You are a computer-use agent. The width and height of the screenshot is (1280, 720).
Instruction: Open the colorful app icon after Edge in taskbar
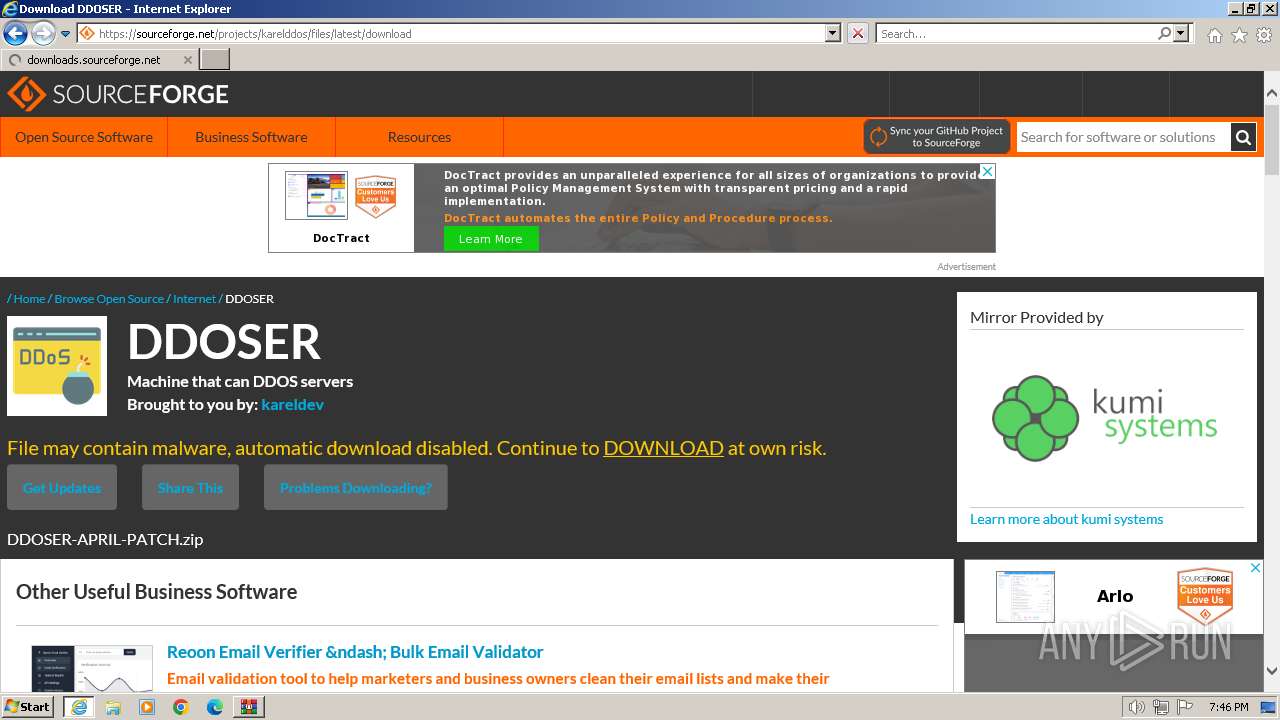249,707
